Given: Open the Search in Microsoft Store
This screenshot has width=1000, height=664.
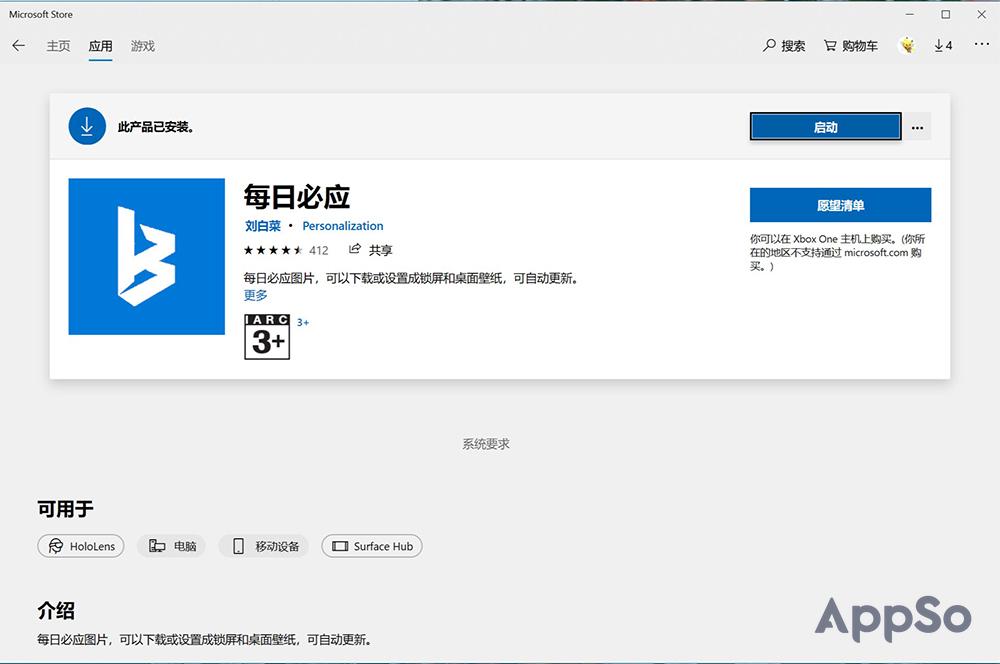Looking at the screenshot, I should tap(784, 45).
